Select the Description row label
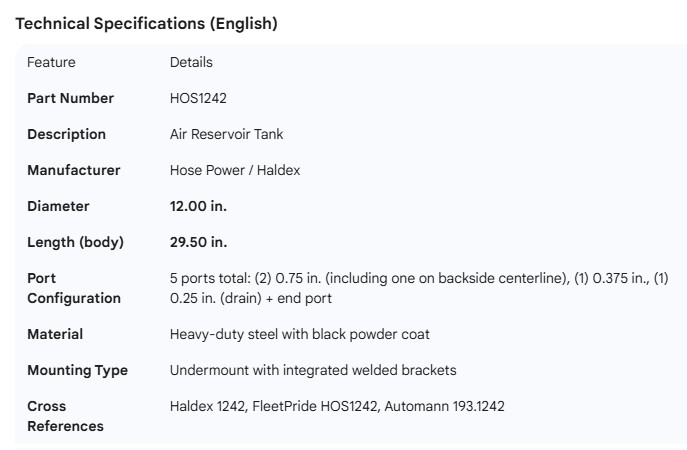Screen dimensions: 687x450 click(66, 134)
